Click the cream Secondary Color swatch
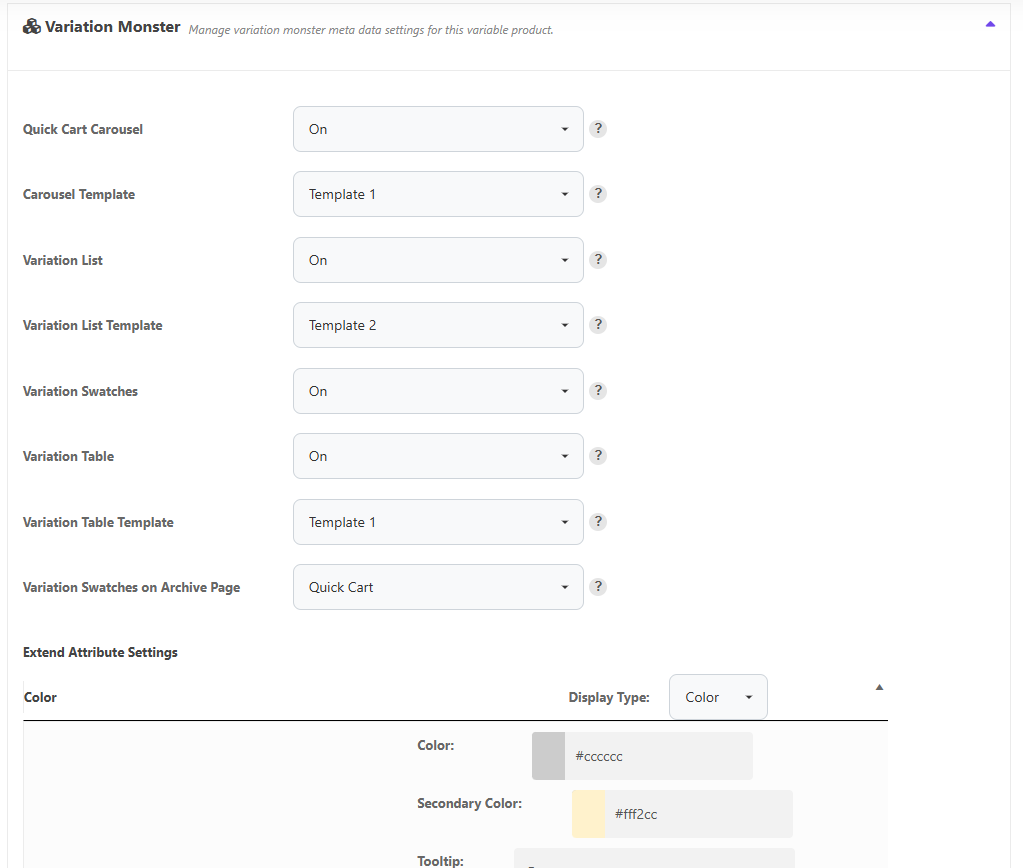This screenshot has width=1023, height=868. coord(588,814)
